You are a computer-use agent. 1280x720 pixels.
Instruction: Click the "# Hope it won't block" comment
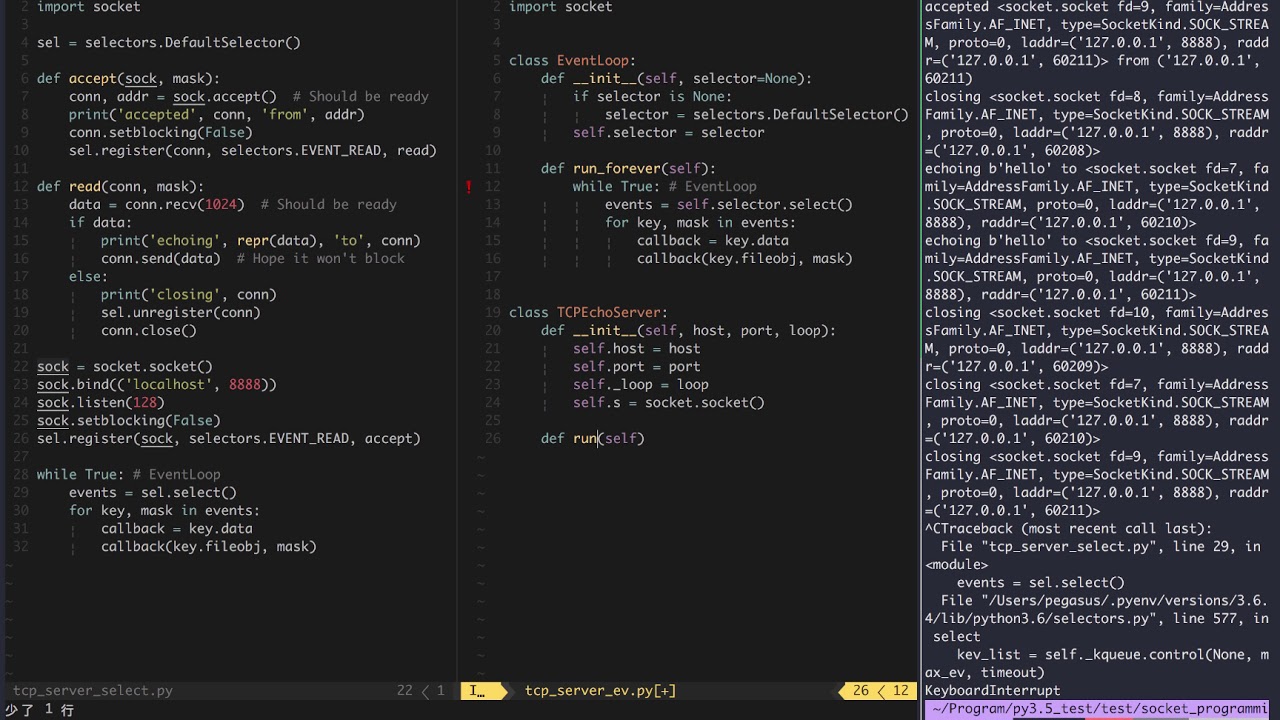[321, 259]
